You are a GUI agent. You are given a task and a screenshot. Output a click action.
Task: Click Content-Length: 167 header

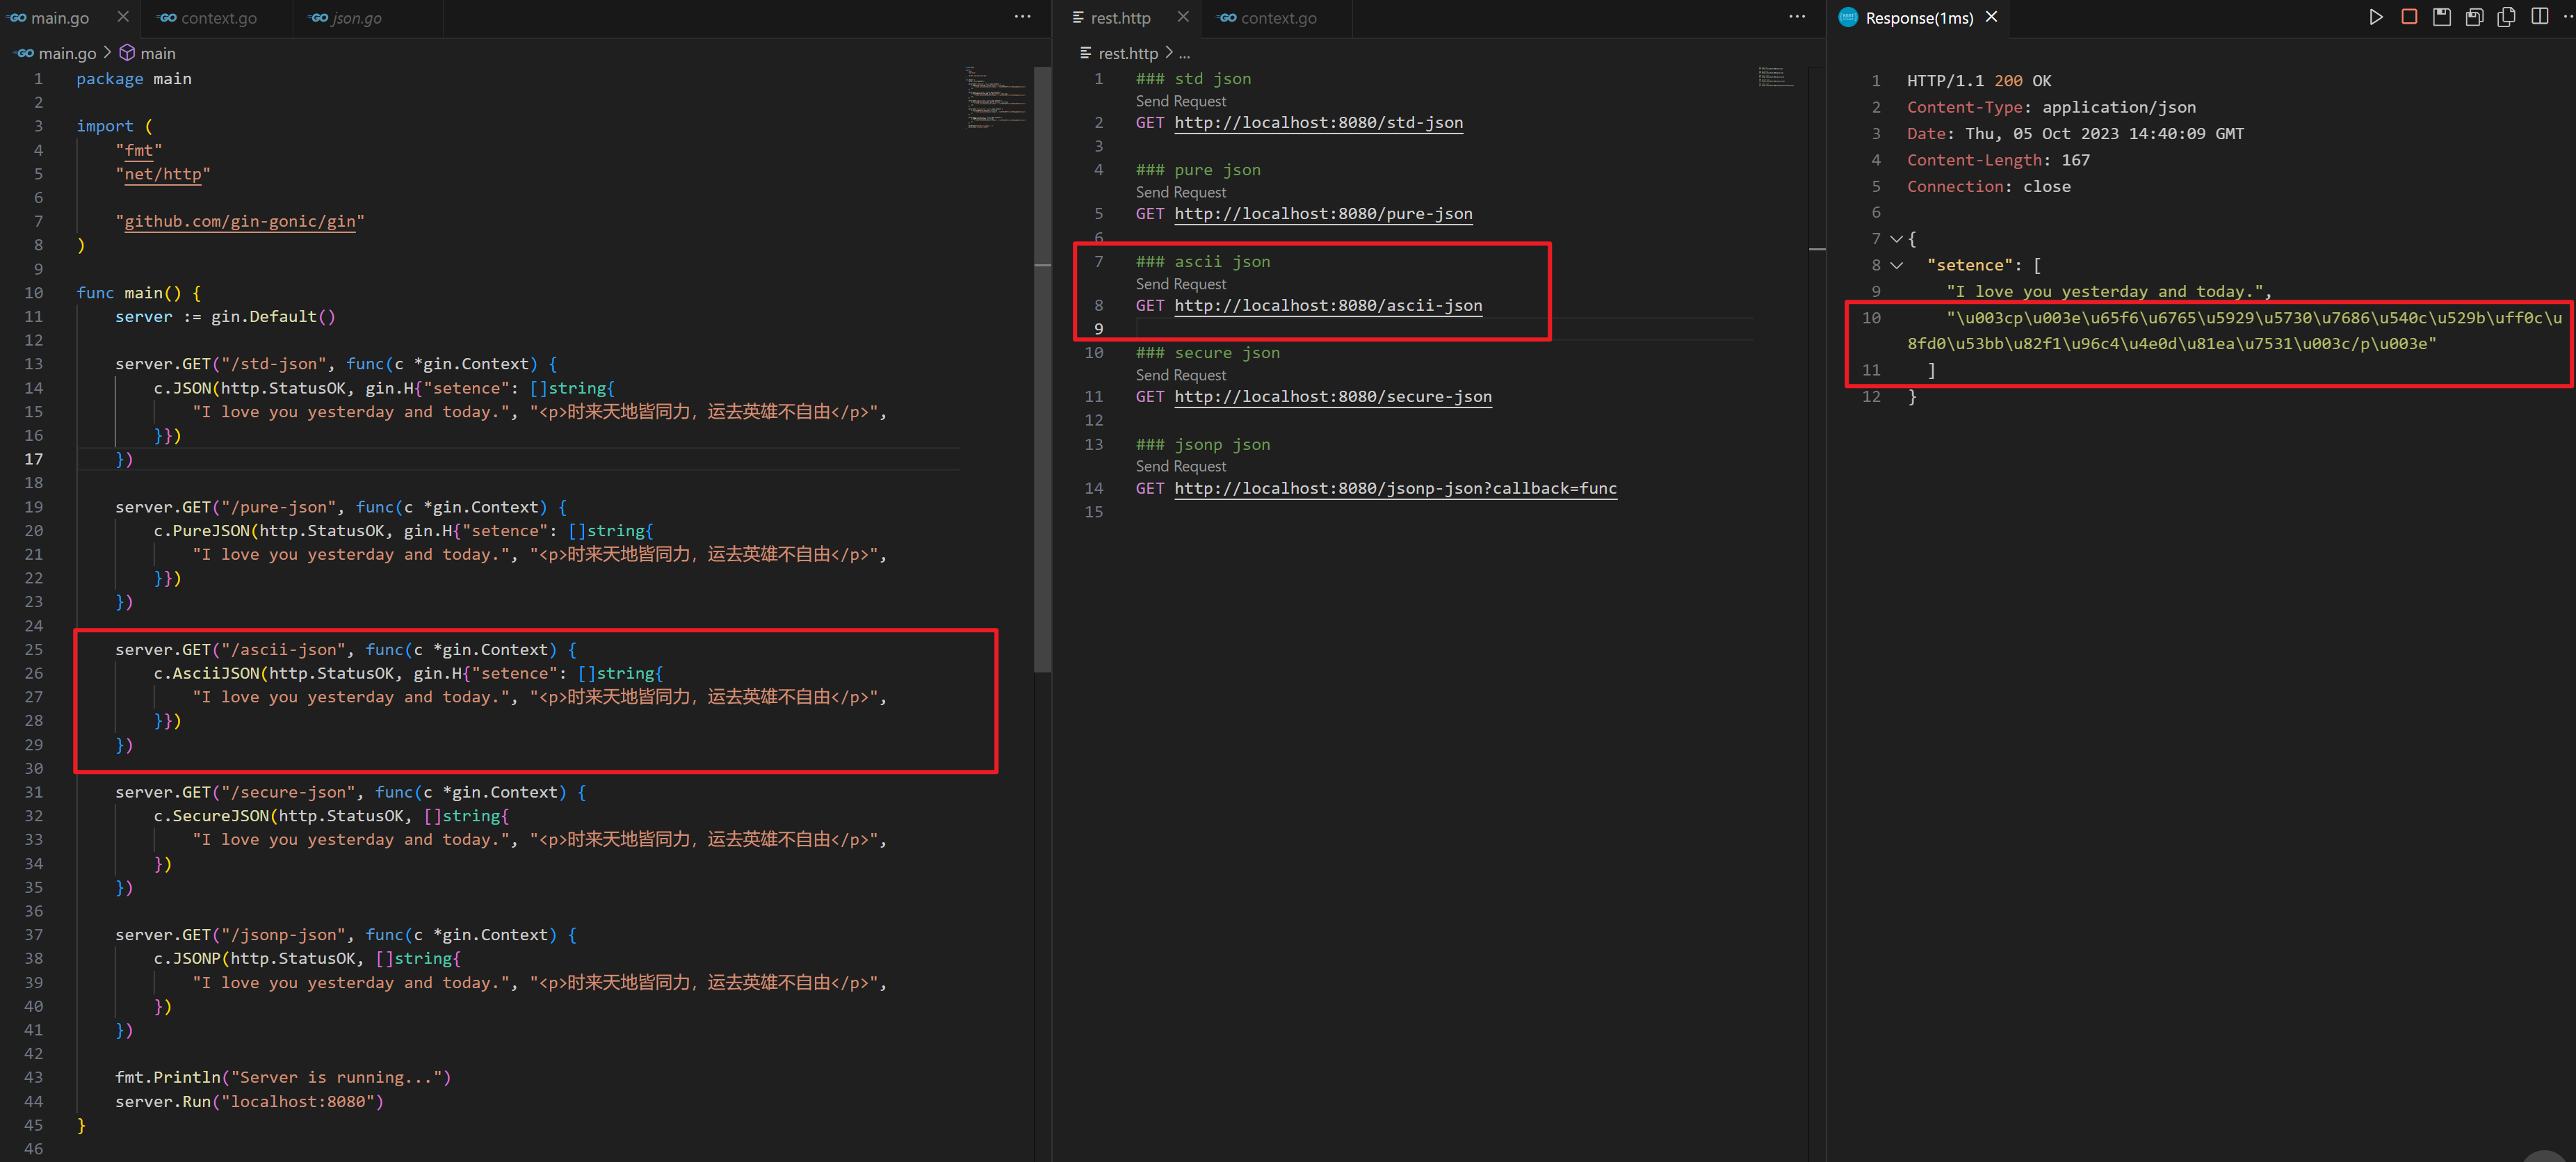[1997, 160]
